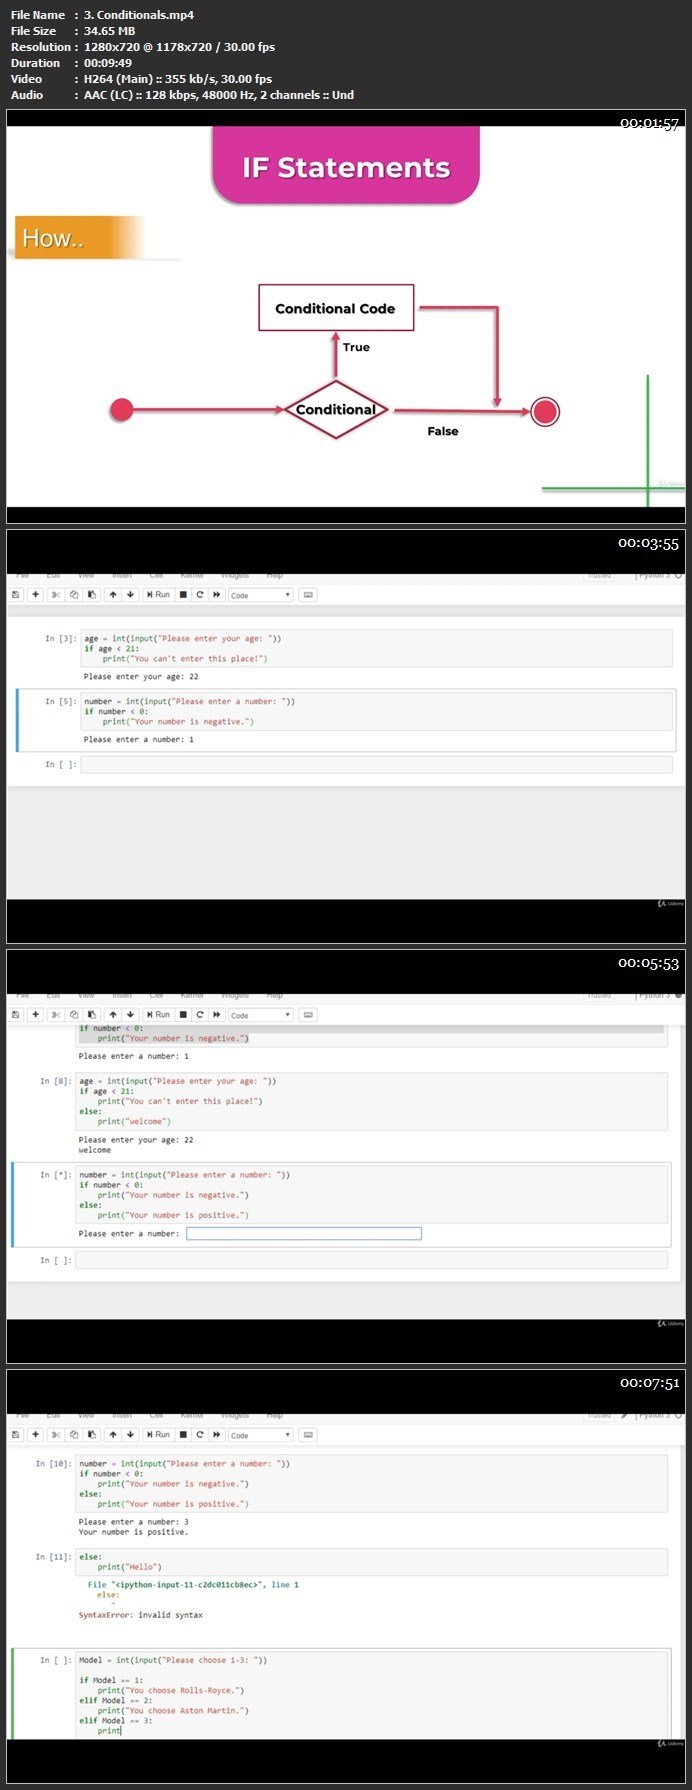Image resolution: width=692 pixels, height=1790 pixels.
Task: Click the paste cells icon in 00:05:53 frame
Action: (x=91, y=1015)
